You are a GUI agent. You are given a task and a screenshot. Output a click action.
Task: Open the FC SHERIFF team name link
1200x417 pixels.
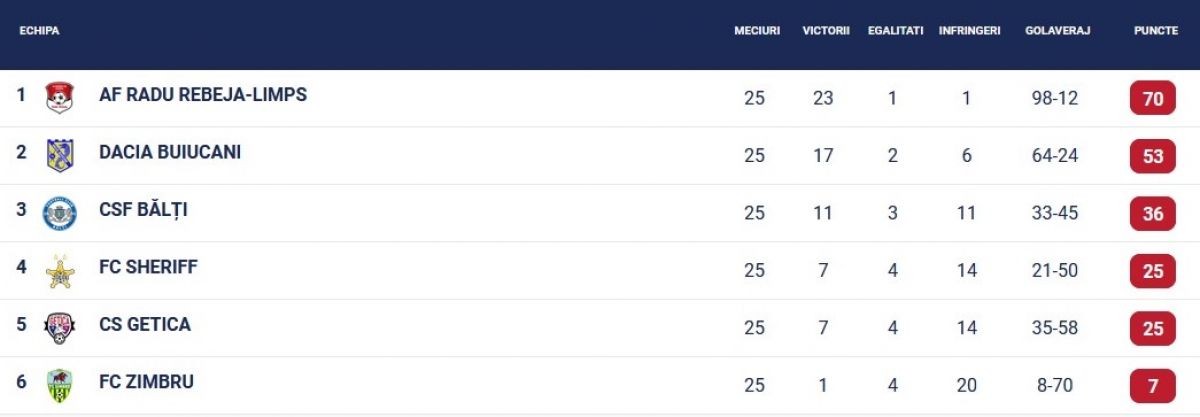click(x=148, y=267)
